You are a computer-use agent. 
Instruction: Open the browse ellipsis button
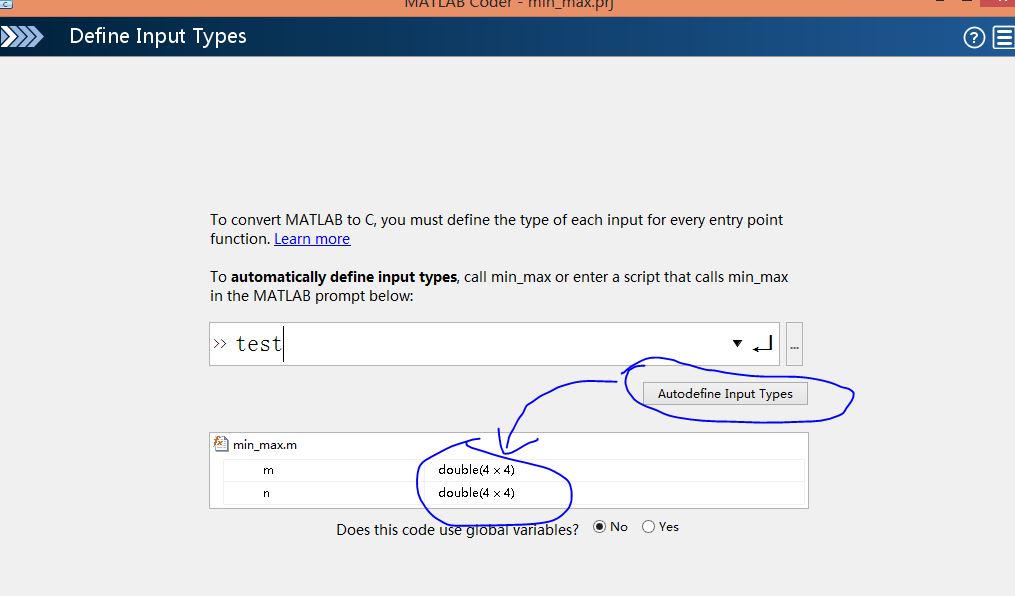[x=794, y=344]
